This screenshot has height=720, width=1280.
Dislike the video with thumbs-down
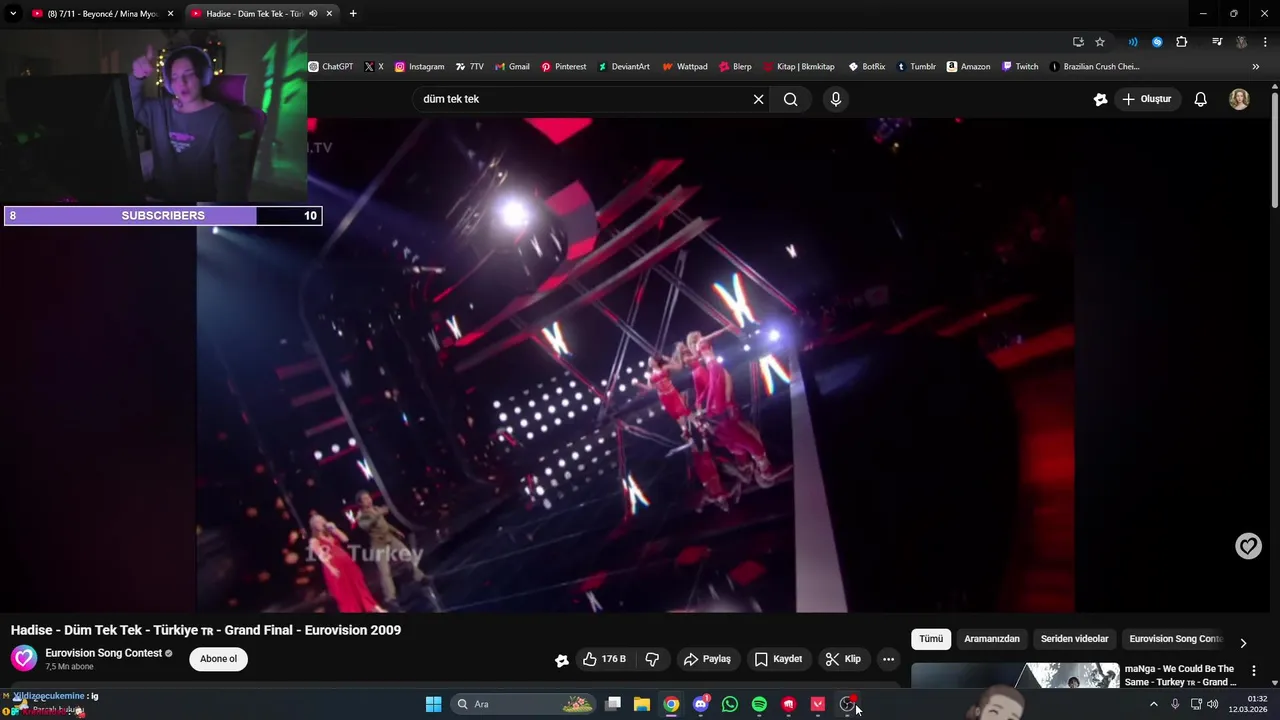click(x=653, y=659)
